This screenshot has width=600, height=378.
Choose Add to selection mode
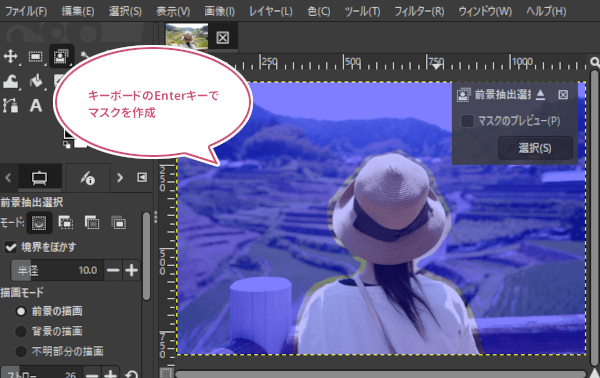click(65, 223)
